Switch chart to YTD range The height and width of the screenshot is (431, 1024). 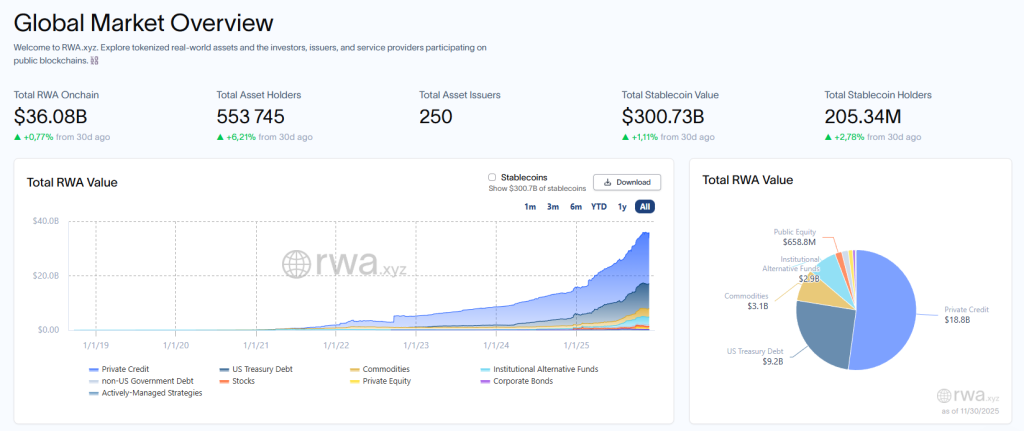(598, 206)
